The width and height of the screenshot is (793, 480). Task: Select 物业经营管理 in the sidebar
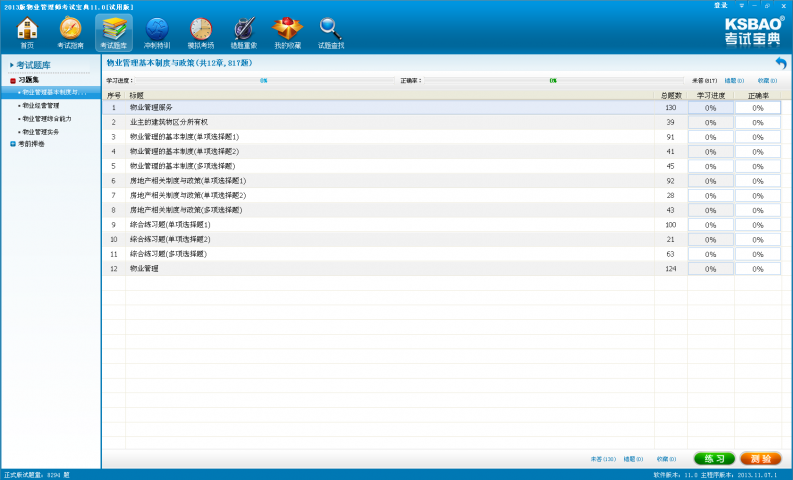41,105
